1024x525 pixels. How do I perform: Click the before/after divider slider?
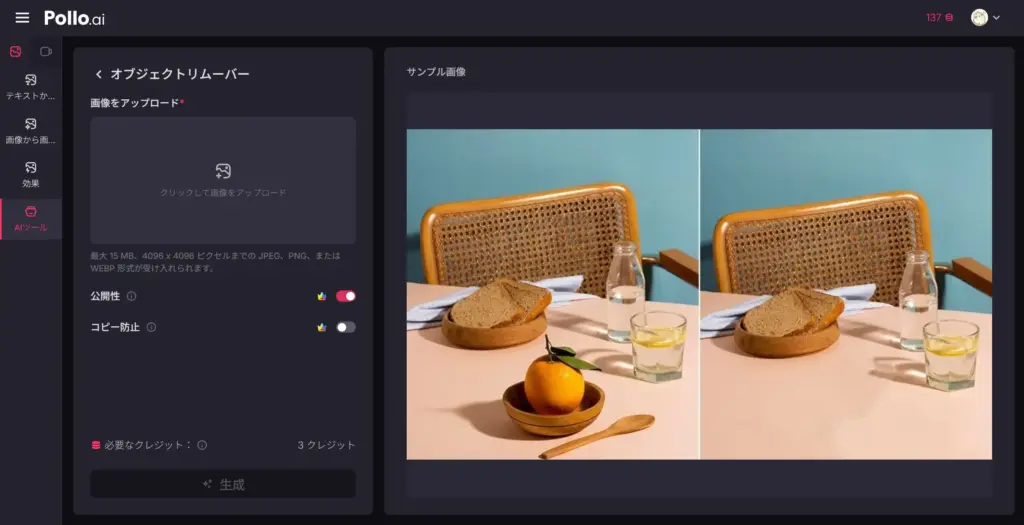(x=699, y=294)
